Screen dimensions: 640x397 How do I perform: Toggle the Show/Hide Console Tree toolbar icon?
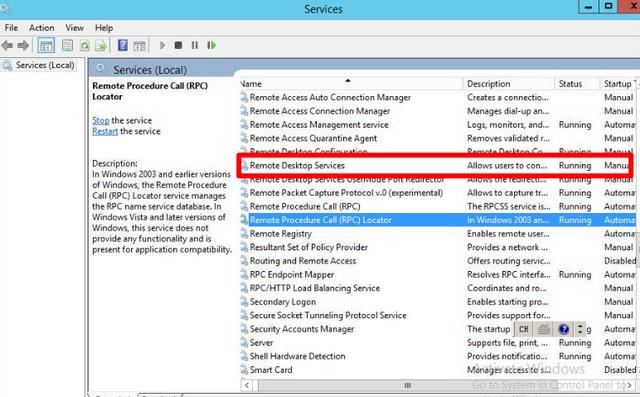coord(46,45)
